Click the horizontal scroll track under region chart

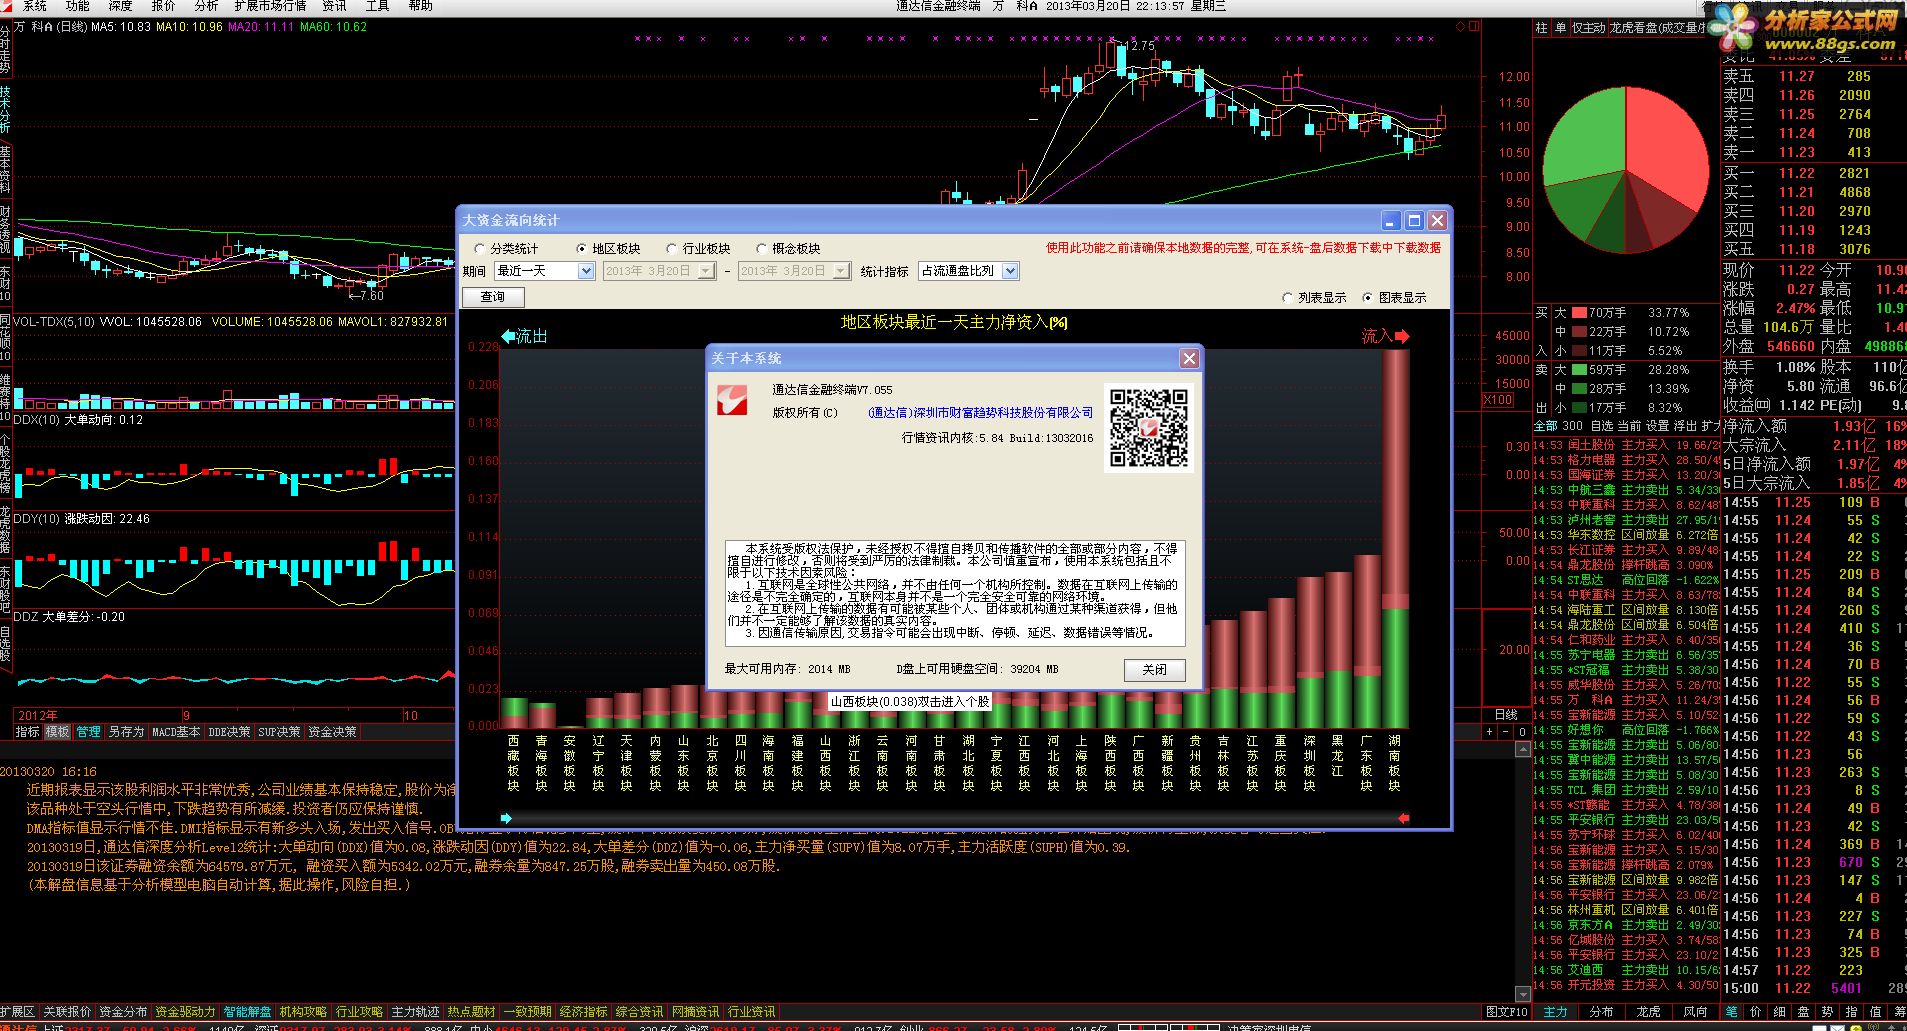tap(955, 818)
